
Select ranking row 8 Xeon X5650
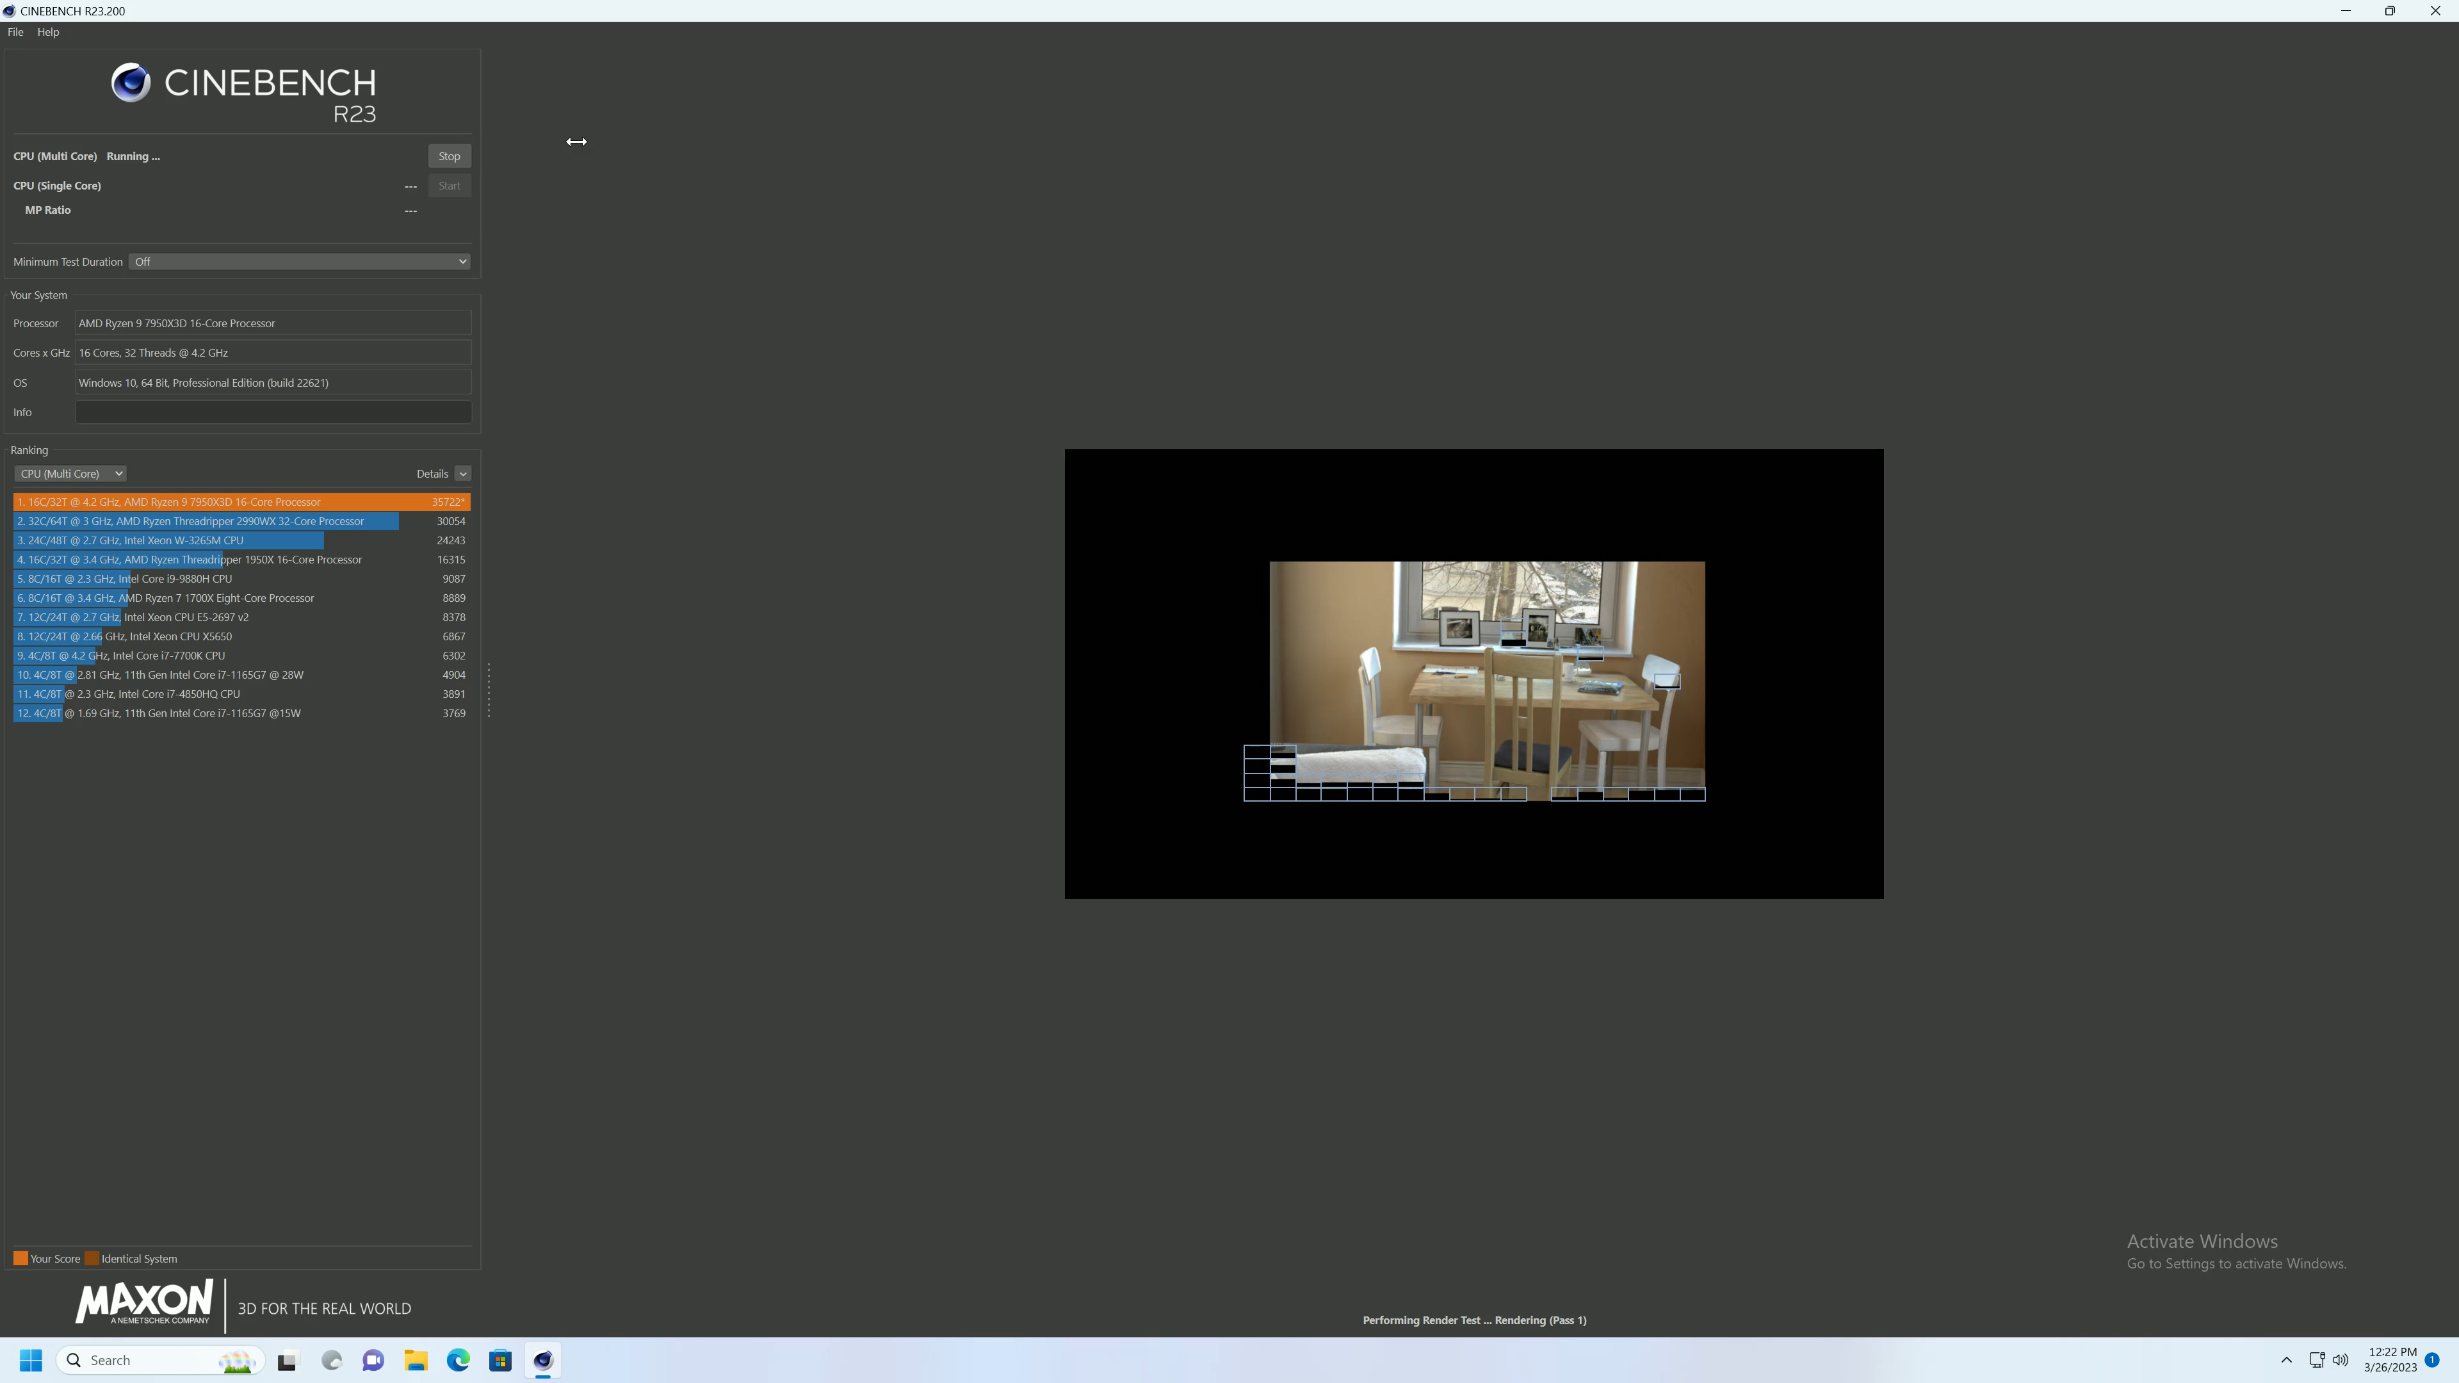[x=242, y=636]
